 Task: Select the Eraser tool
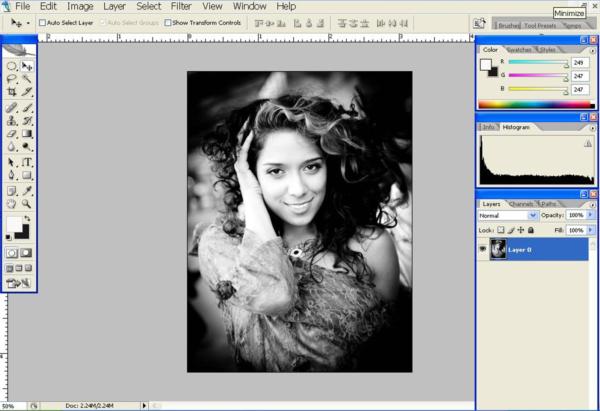11,134
